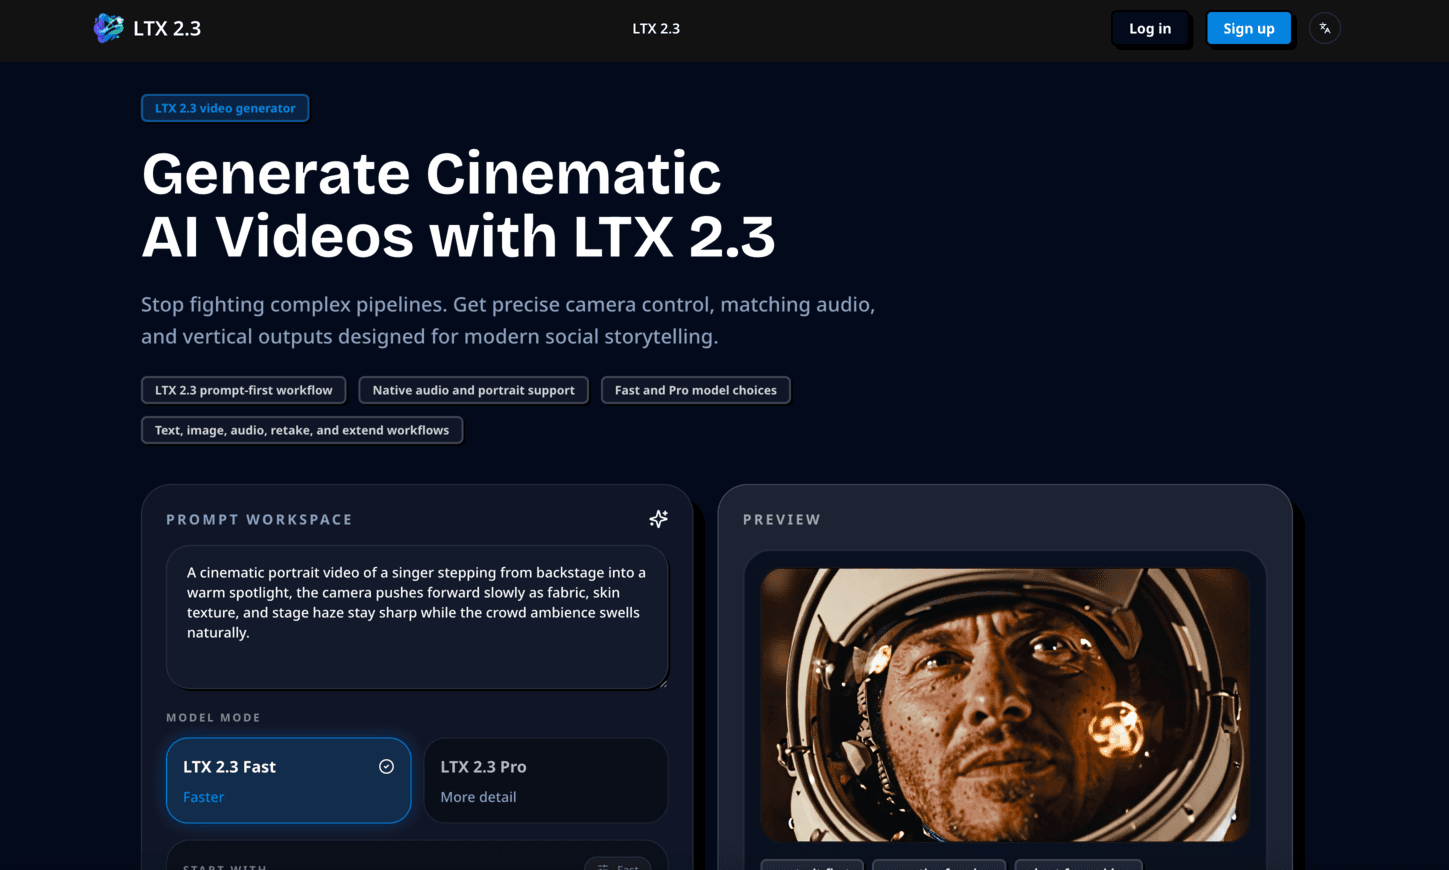This screenshot has width=1449, height=870.
Task: Select the LTX 2.3 Pro model mode
Action: click(545, 780)
